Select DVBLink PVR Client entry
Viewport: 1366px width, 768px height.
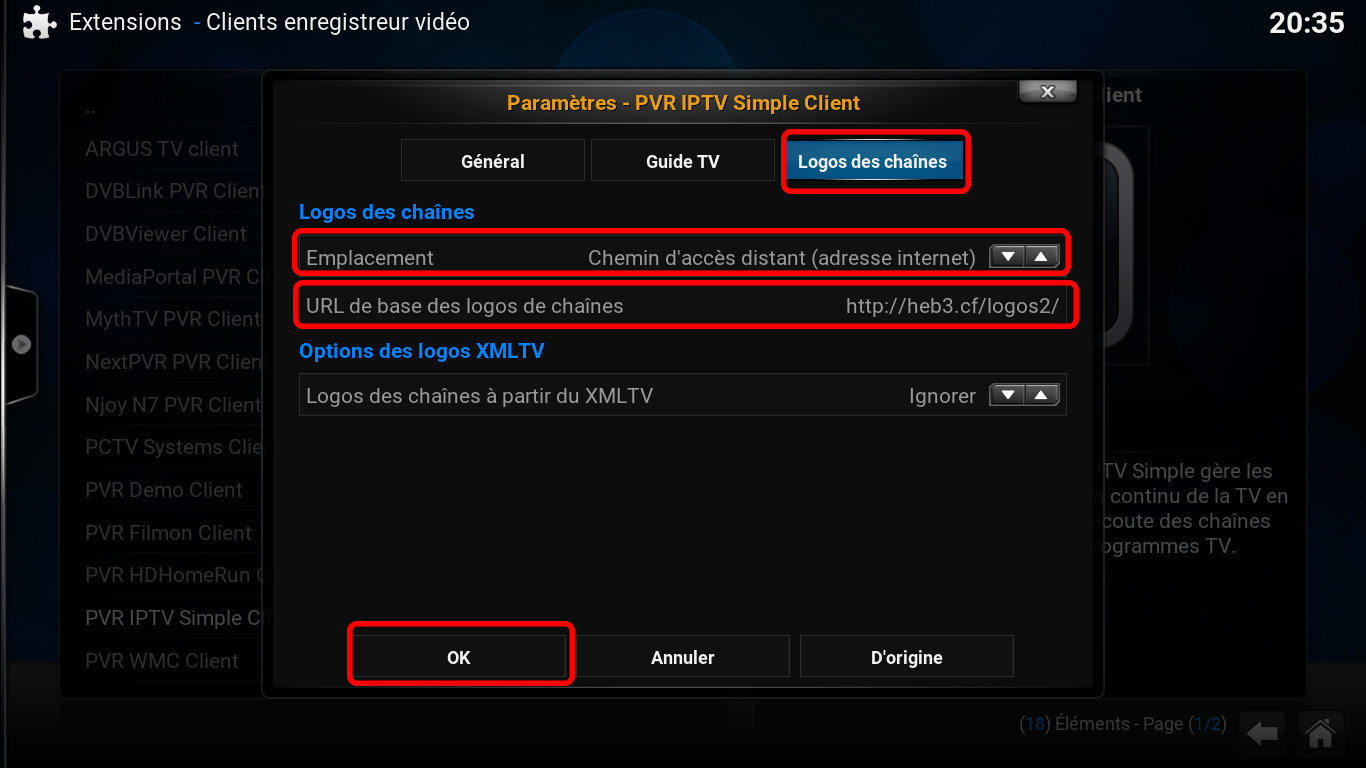click(x=173, y=191)
